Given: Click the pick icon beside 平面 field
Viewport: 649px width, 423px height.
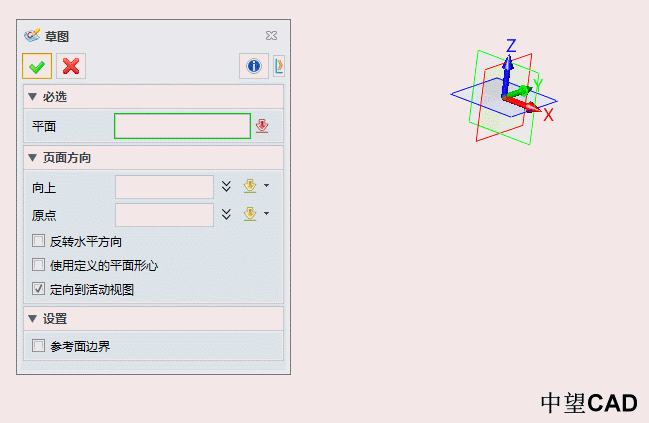Looking at the screenshot, I should (262, 126).
